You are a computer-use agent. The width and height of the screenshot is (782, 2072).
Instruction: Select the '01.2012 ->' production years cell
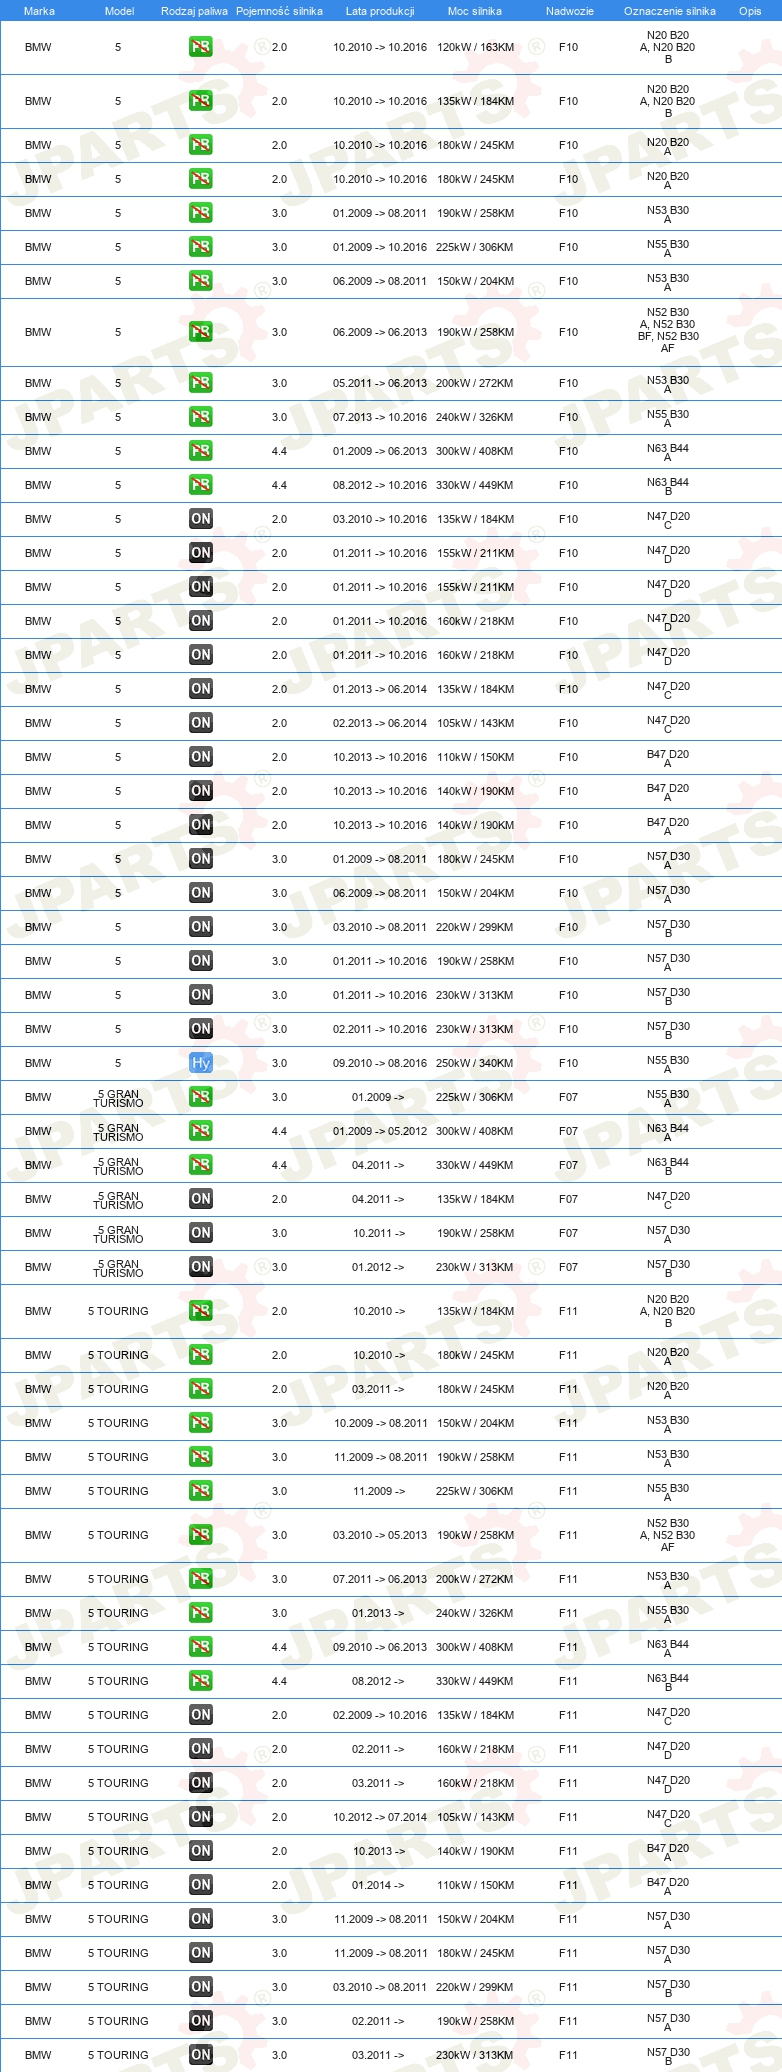tap(379, 1267)
